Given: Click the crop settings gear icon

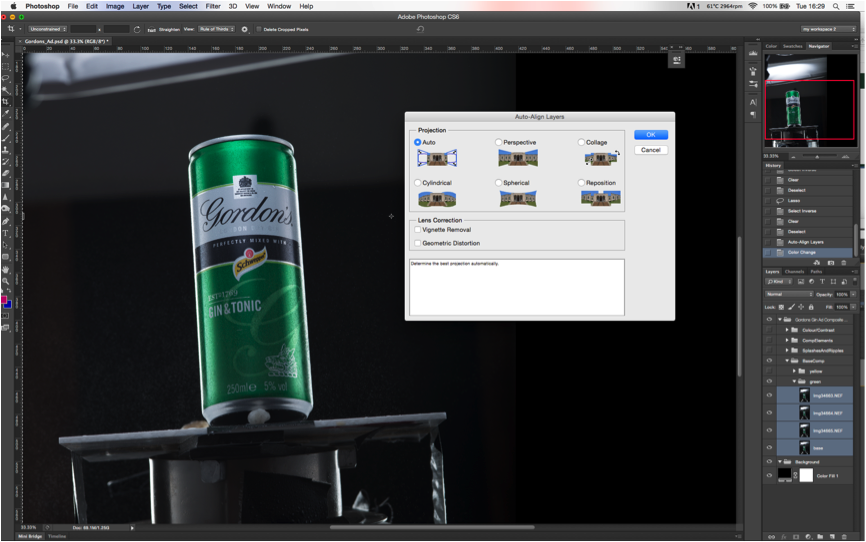Looking at the screenshot, I should (245, 29).
